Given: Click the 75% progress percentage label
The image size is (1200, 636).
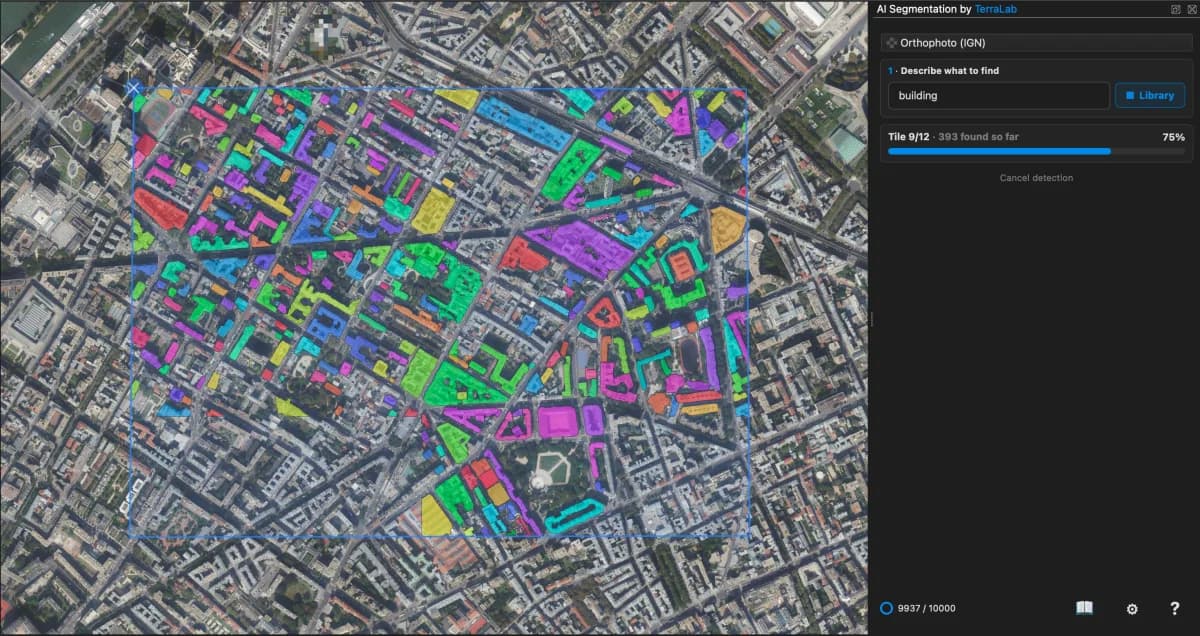Looking at the screenshot, I should click(x=1173, y=137).
